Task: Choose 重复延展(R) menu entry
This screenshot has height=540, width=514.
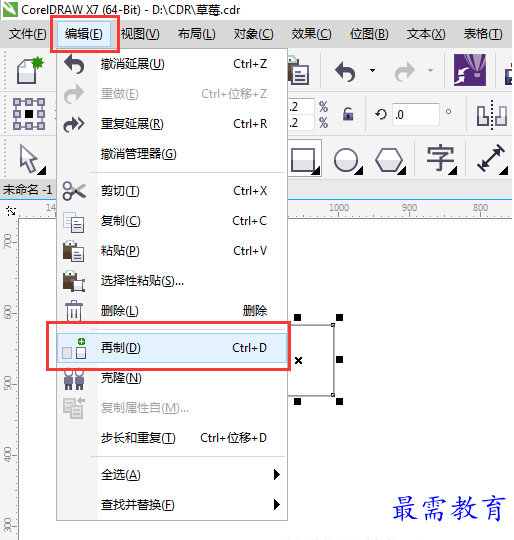Action: click(x=172, y=124)
